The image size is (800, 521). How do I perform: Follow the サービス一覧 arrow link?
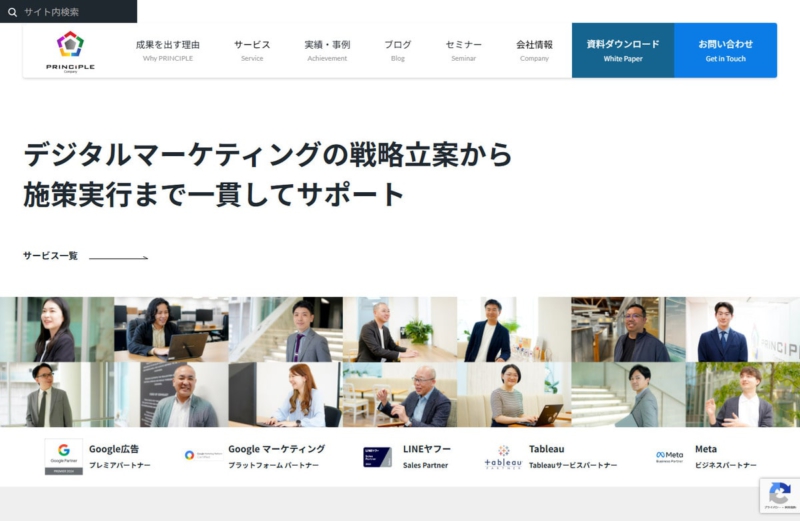pos(86,256)
